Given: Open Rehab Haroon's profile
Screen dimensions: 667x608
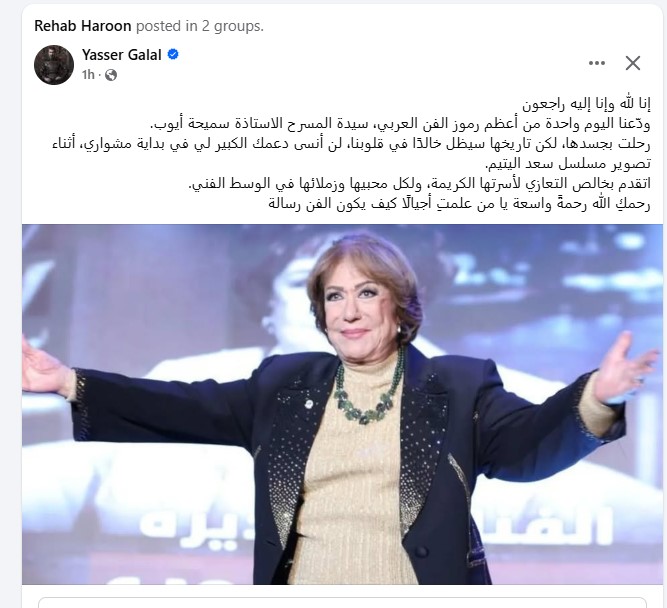Looking at the screenshot, I should [x=83, y=26].
